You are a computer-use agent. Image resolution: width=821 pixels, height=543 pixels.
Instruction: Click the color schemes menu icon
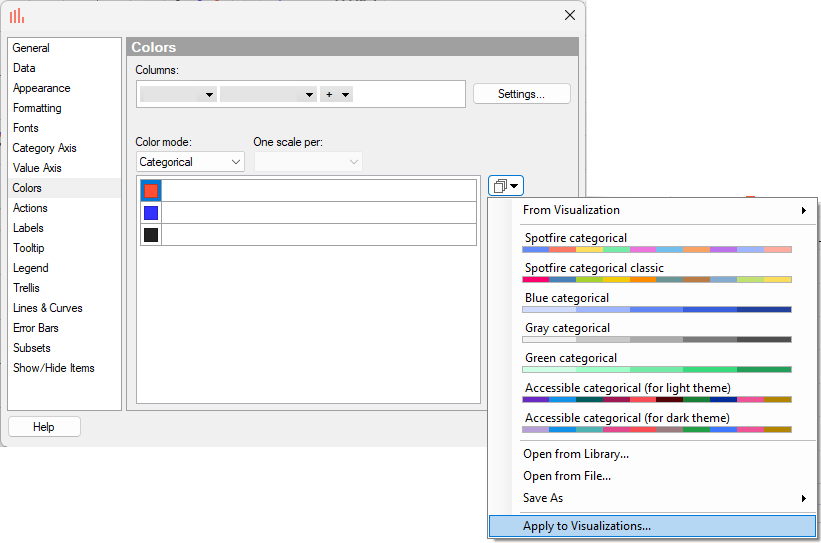pos(505,185)
